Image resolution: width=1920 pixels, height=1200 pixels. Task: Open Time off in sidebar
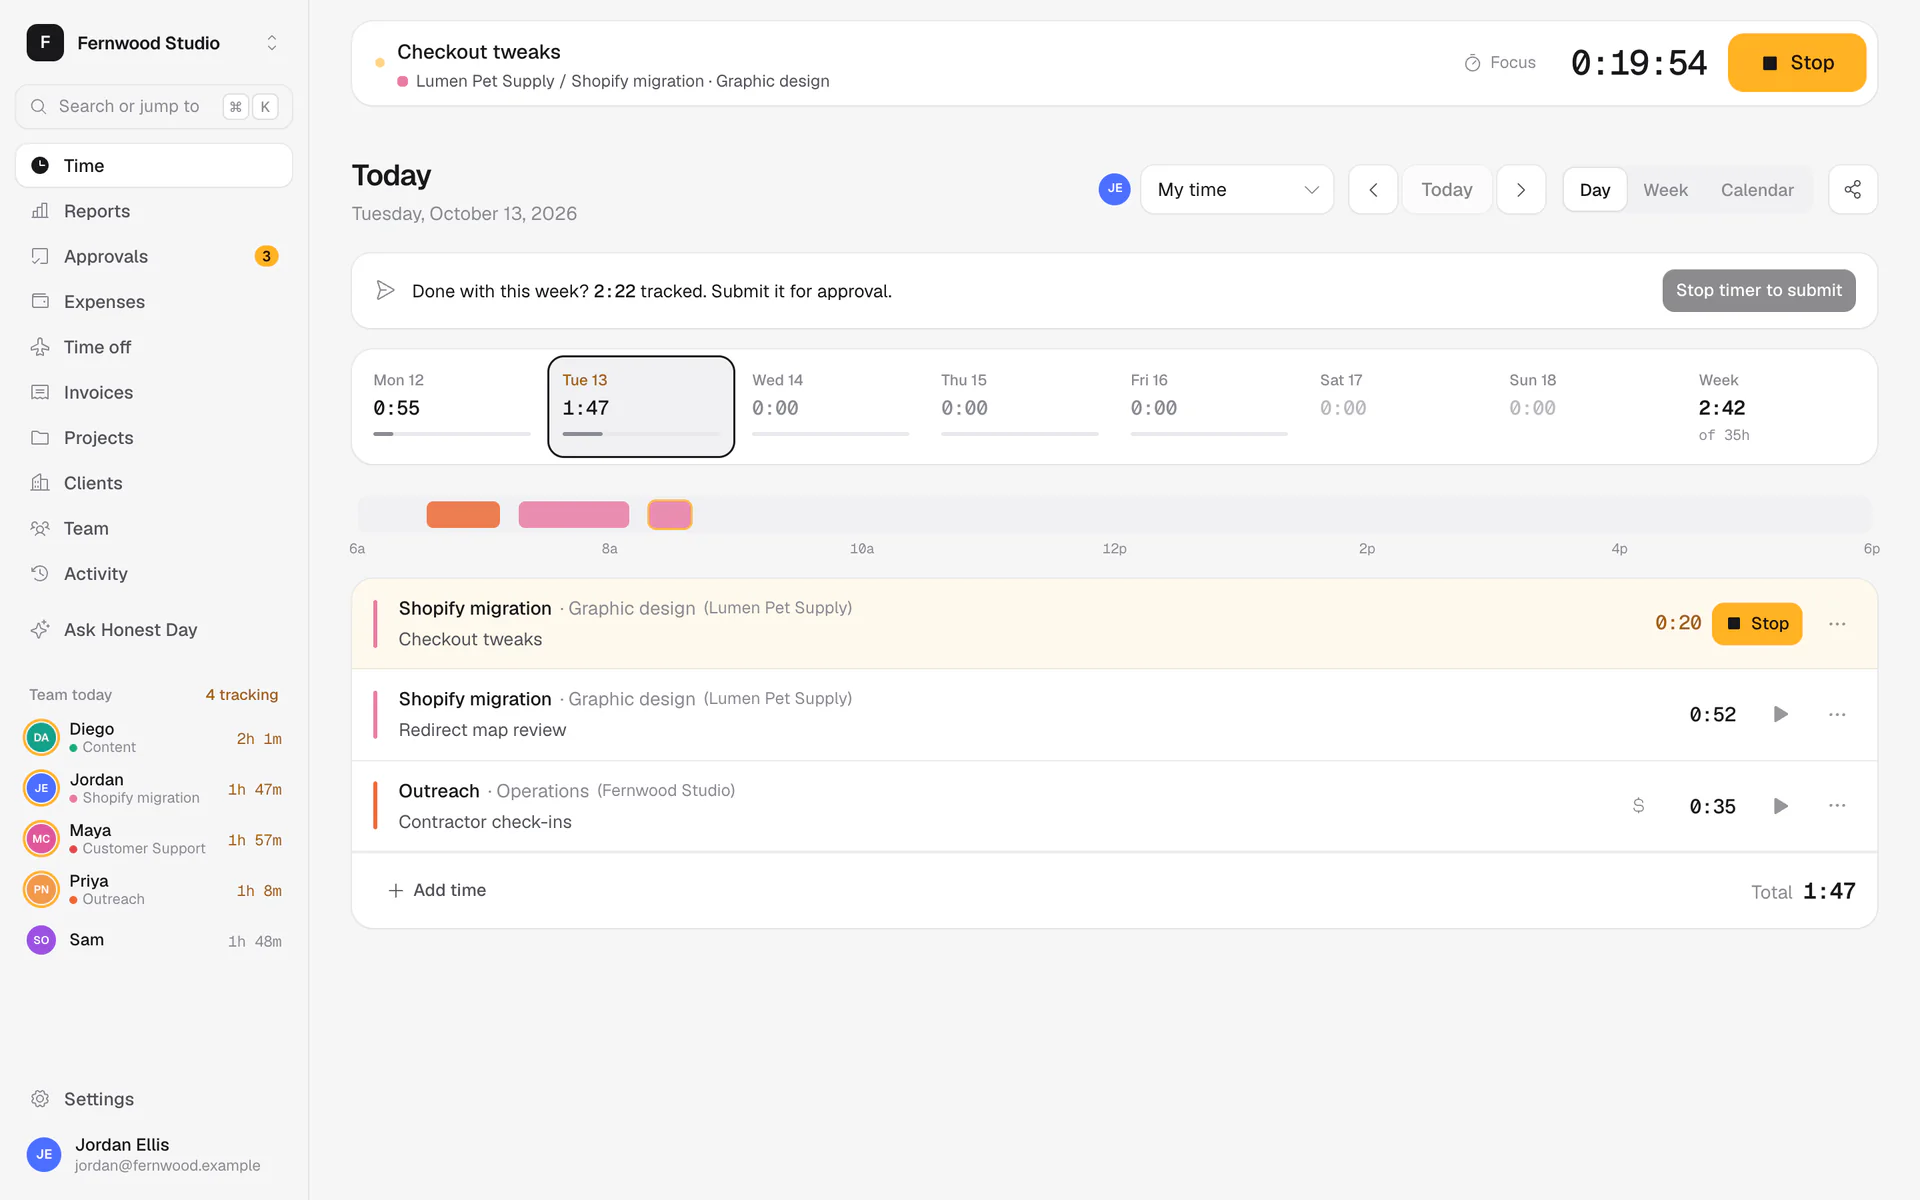[x=154, y=347]
